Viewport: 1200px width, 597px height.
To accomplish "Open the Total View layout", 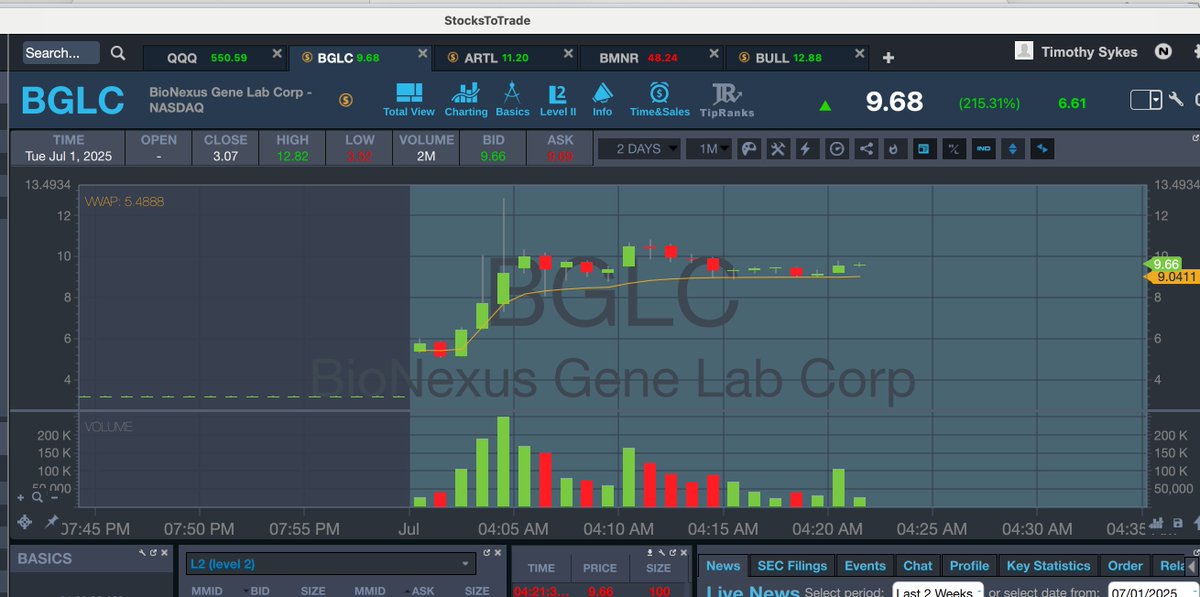I will (408, 100).
